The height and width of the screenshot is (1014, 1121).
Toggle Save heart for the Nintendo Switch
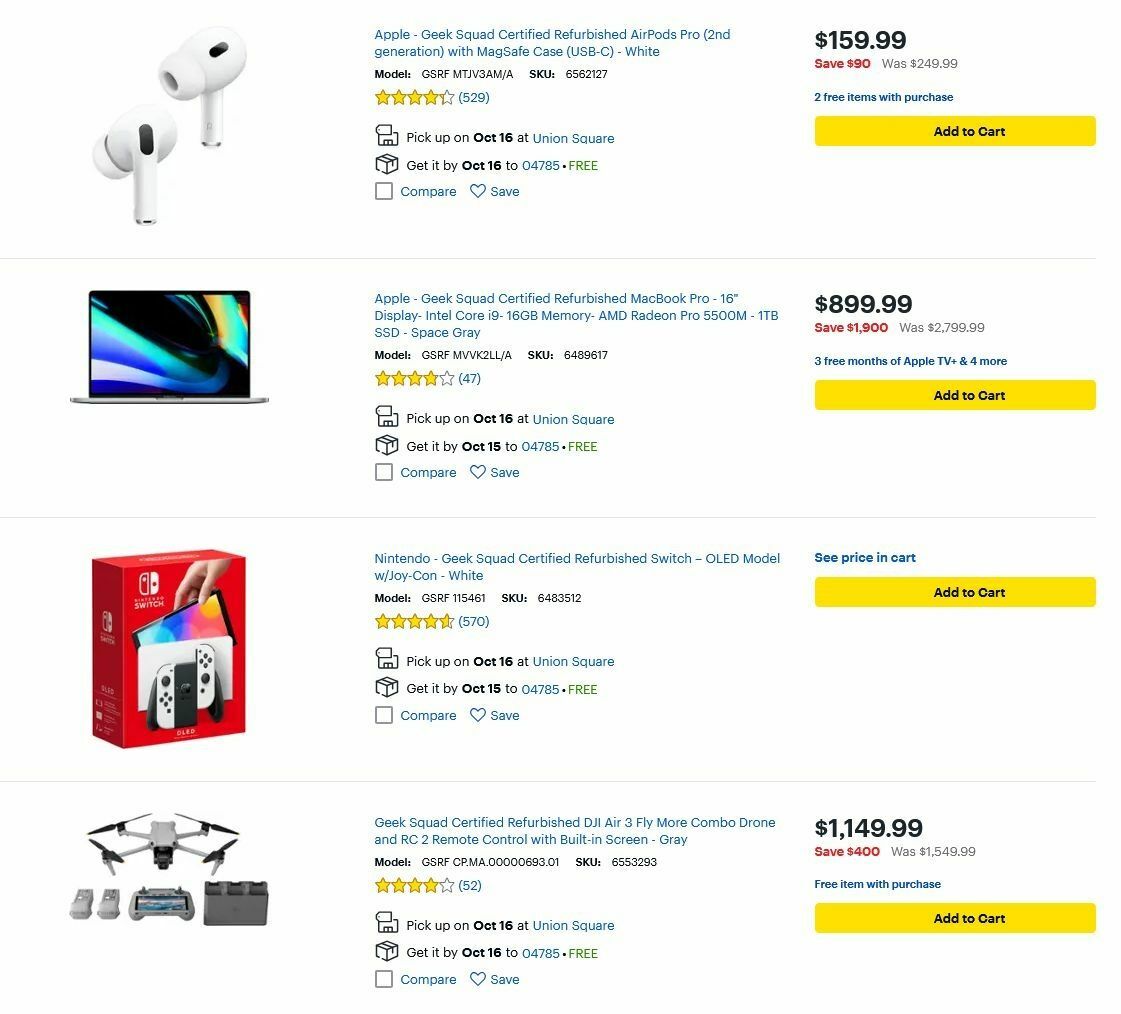[476, 715]
